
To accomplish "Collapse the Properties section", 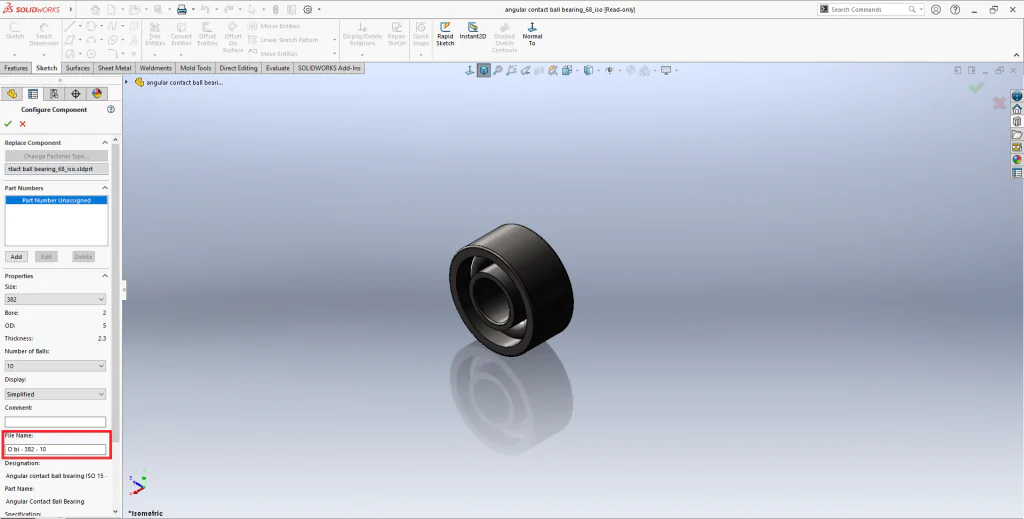I will click(104, 276).
